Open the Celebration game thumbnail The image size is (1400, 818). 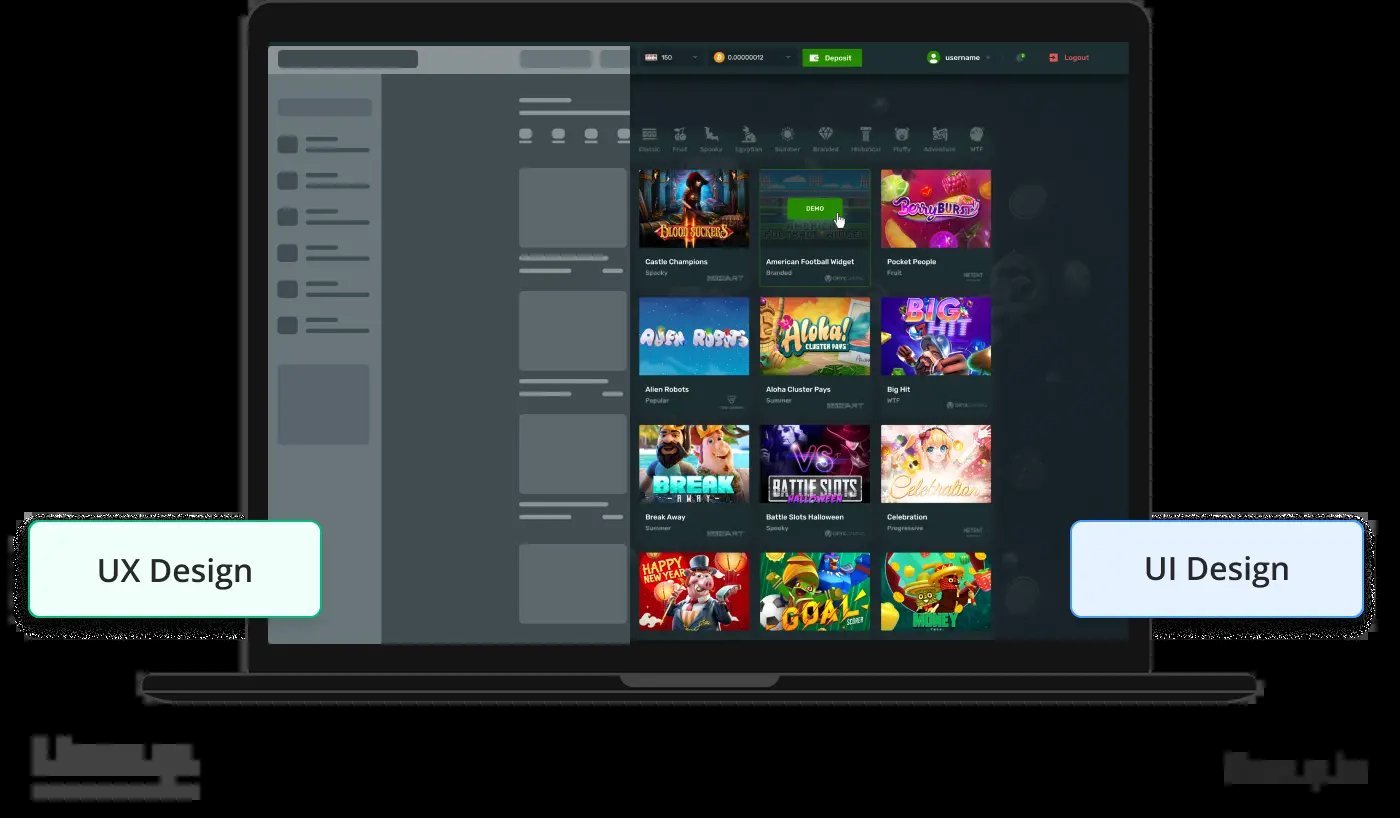936,464
